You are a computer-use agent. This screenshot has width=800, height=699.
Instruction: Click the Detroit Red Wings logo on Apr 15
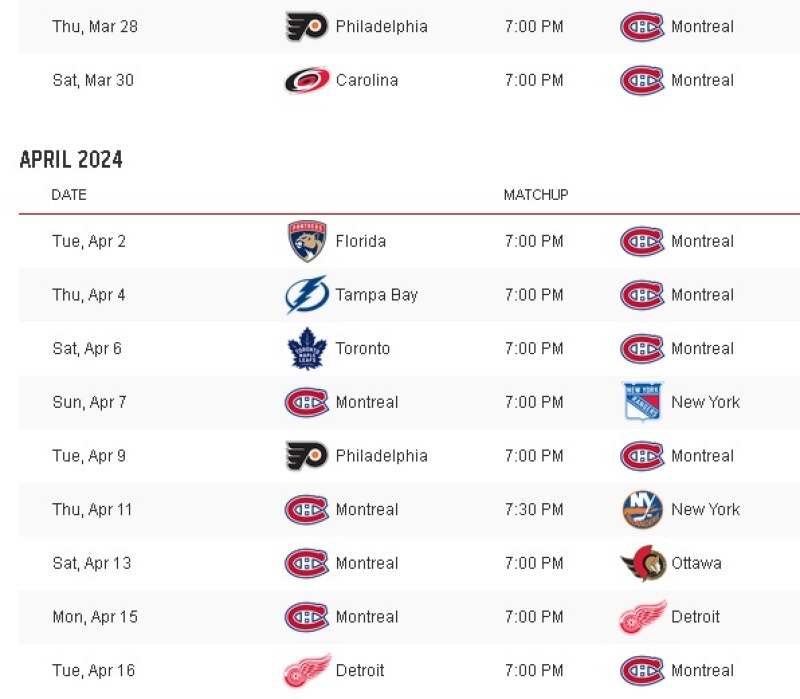(x=643, y=617)
